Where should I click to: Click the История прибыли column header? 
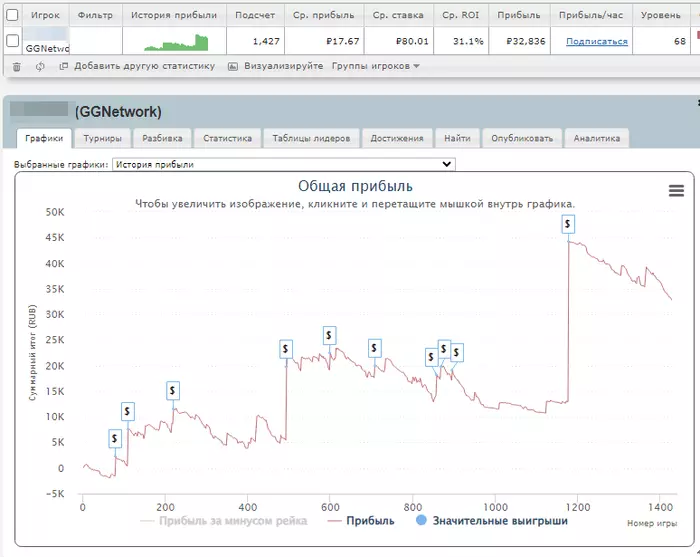pos(174,15)
